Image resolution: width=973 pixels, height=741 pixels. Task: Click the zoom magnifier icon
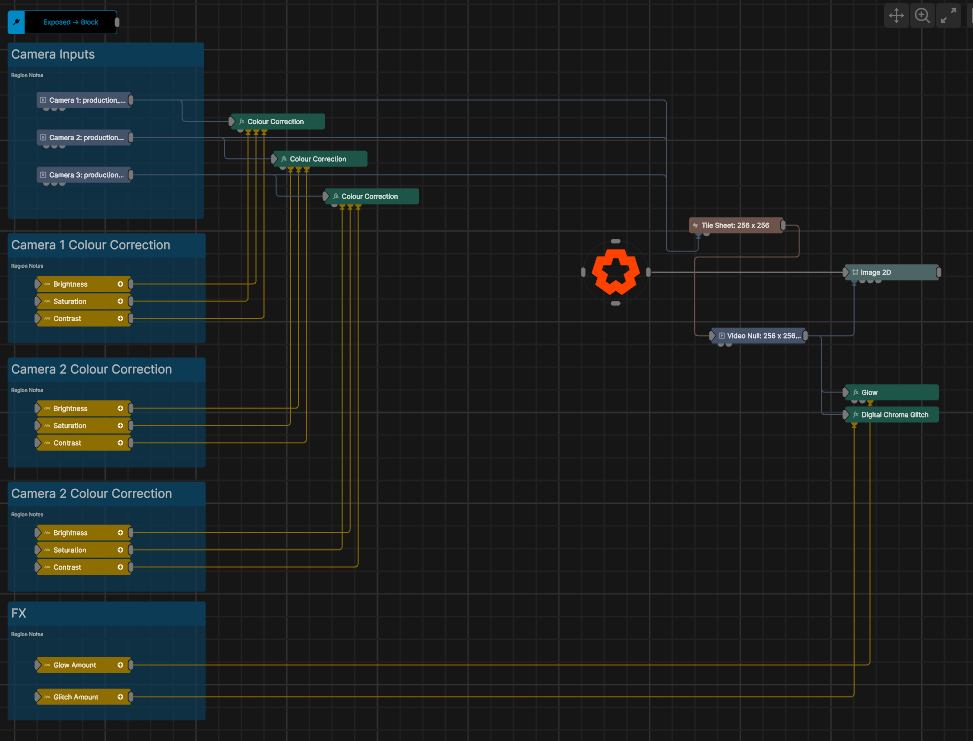click(922, 16)
